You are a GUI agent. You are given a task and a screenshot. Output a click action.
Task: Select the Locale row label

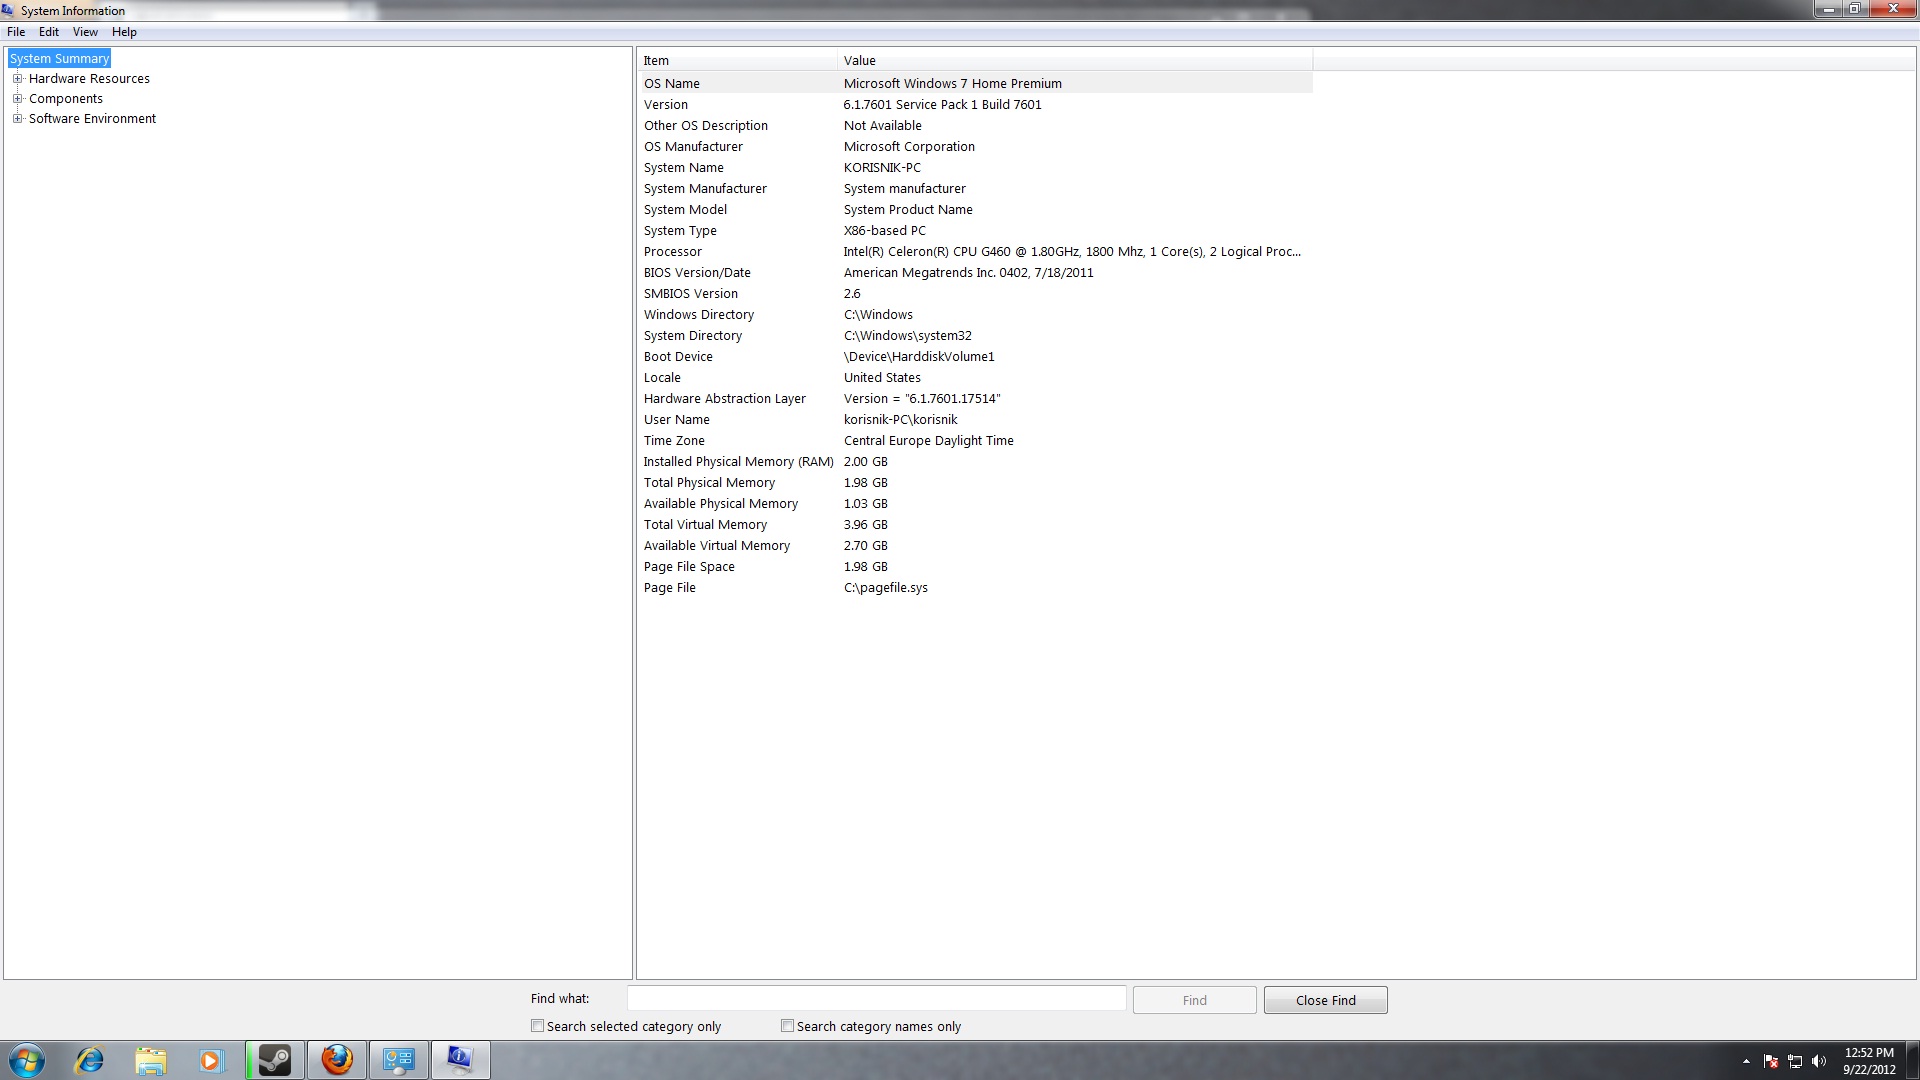coord(662,378)
